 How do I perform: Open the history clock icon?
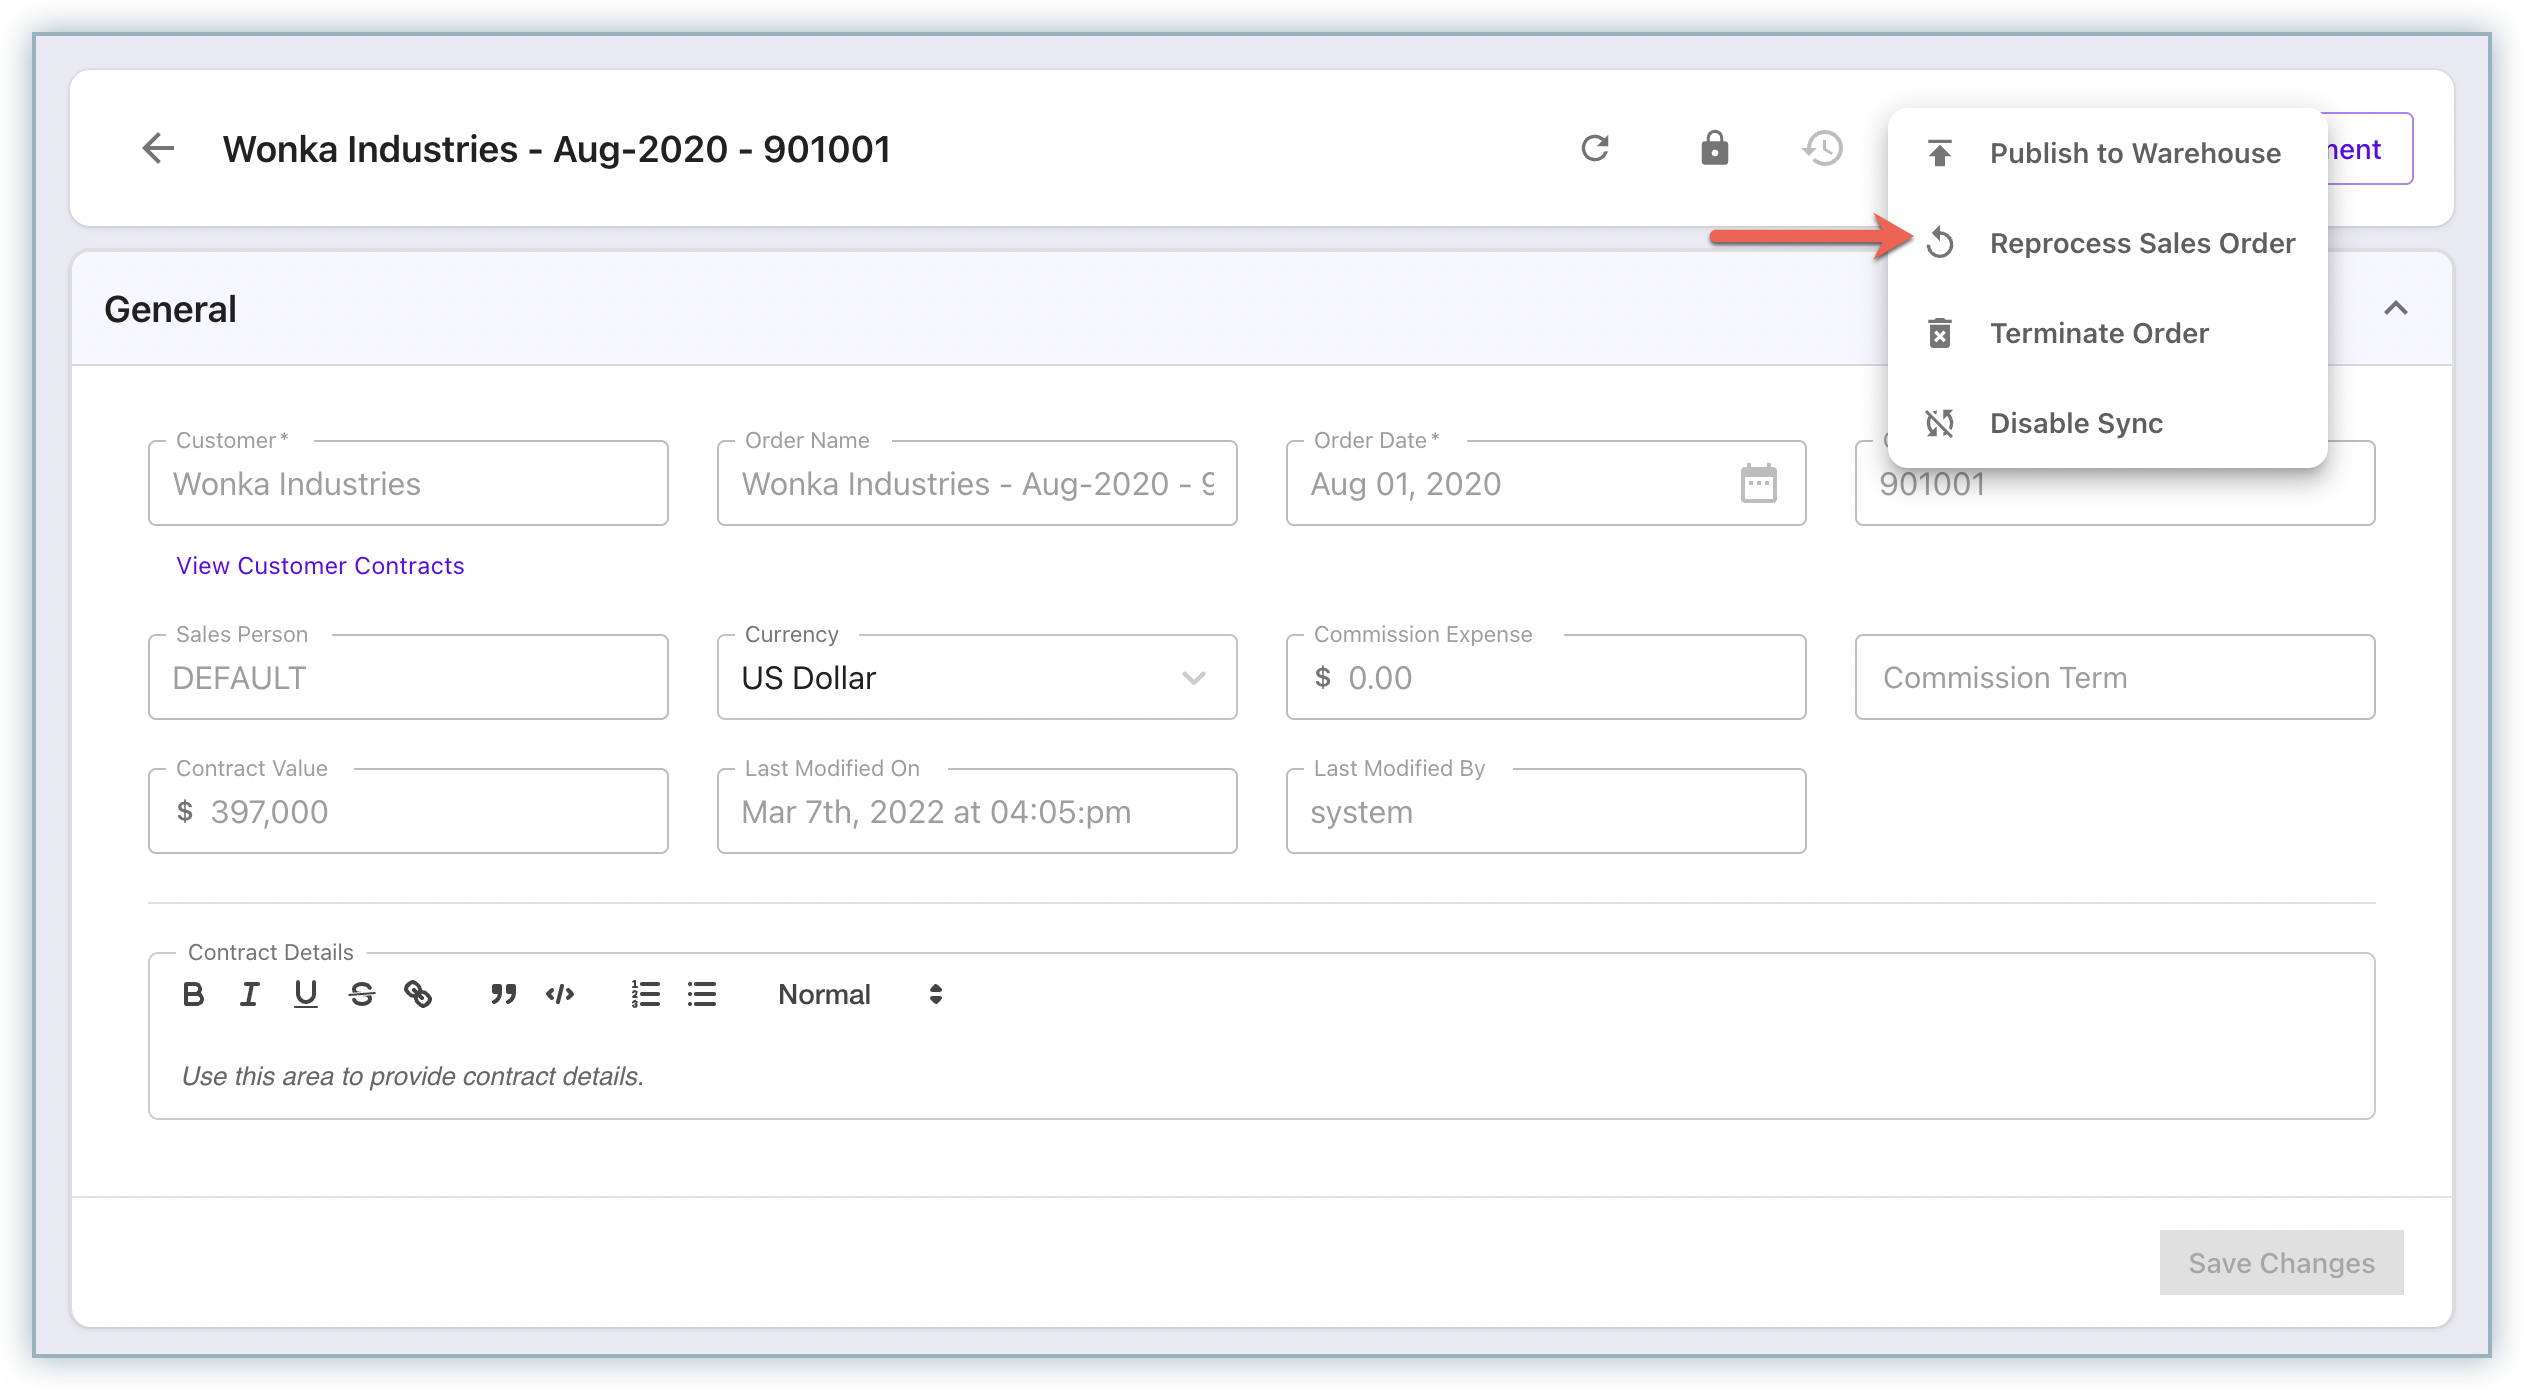point(1823,149)
